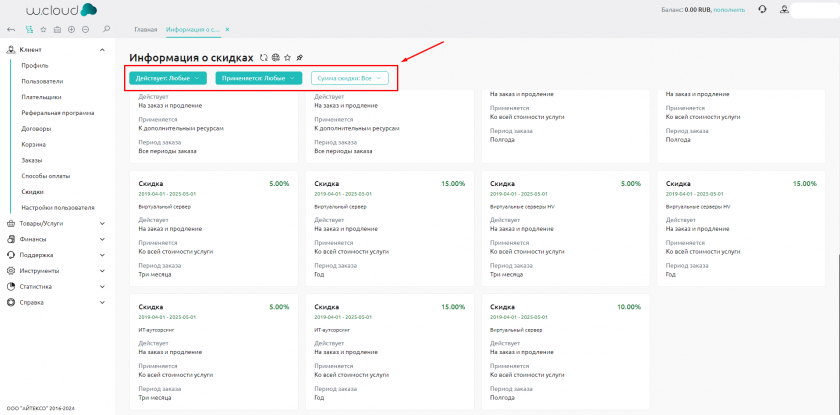This screenshot has width=840, height=415.
Task: Open 'Реферальная программа' in the sidebar
Action: (58, 113)
